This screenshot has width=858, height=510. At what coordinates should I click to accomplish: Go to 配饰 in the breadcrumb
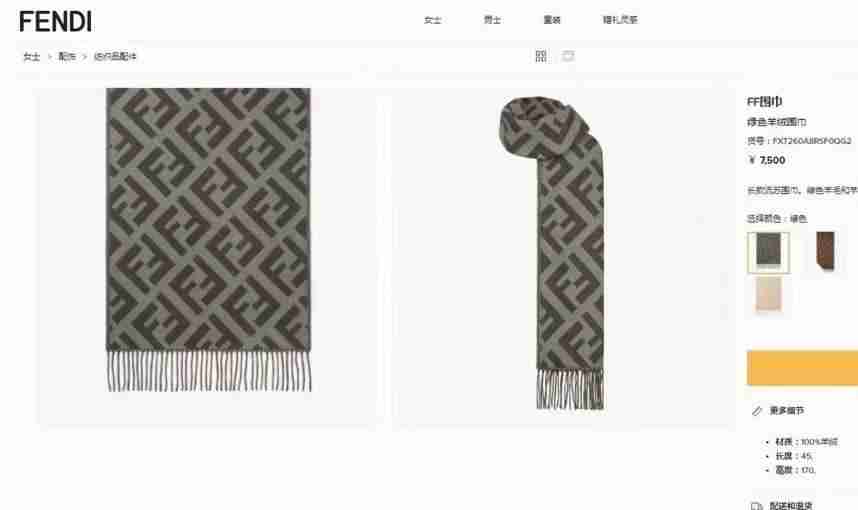pos(67,56)
